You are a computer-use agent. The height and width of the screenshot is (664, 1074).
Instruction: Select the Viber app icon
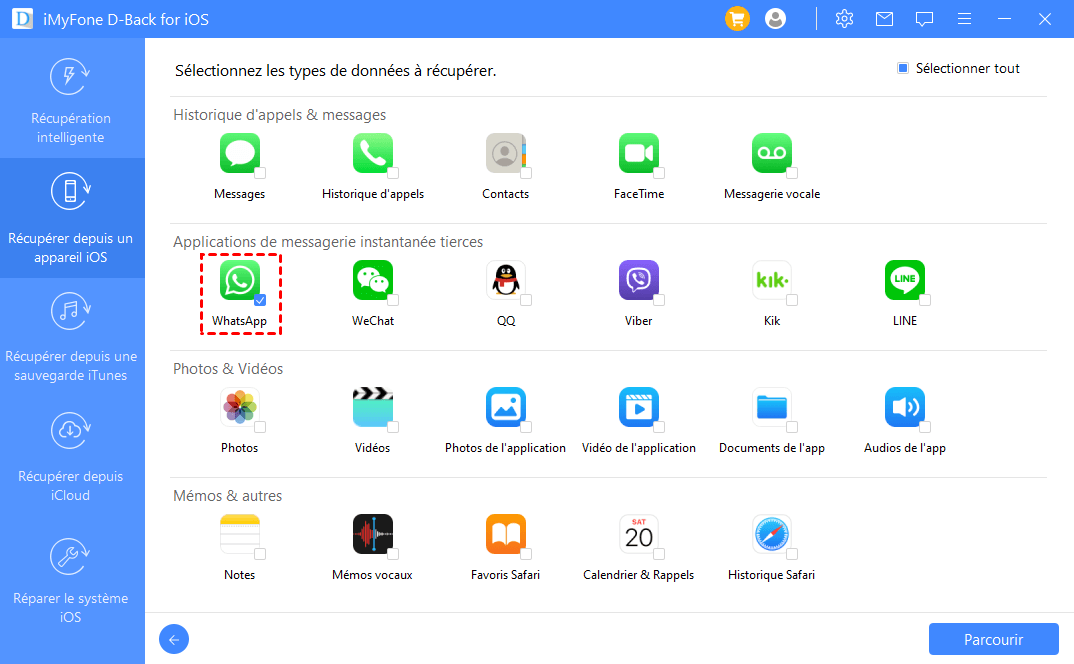click(638, 281)
